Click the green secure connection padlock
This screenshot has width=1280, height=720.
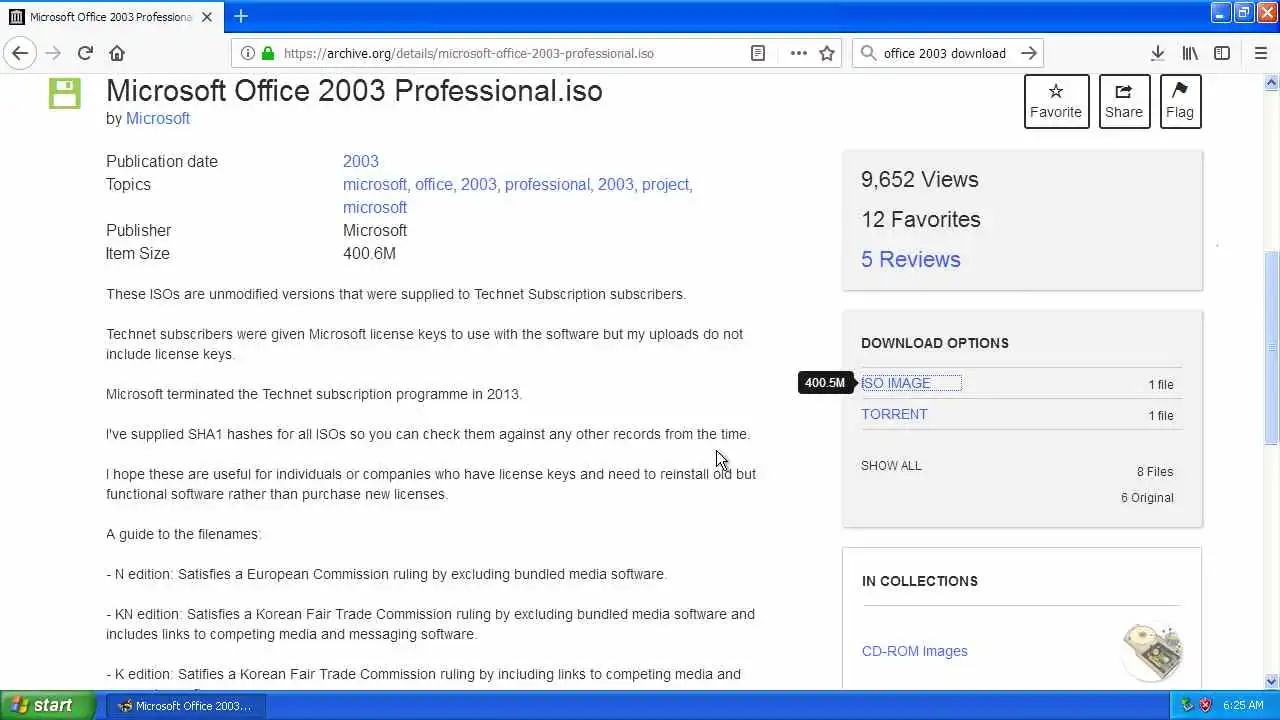[x=267, y=53]
